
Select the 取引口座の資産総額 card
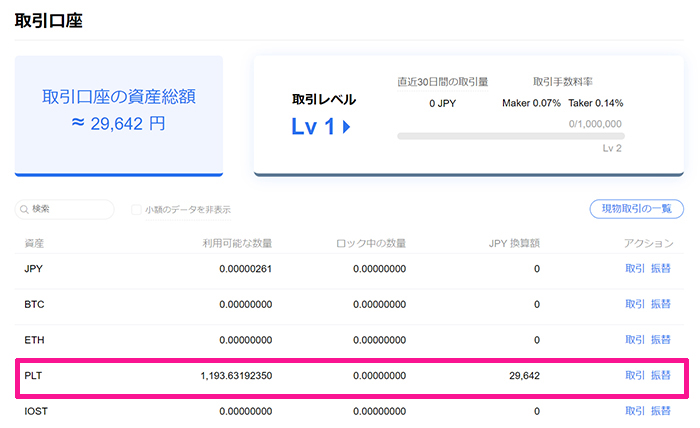[x=119, y=116]
